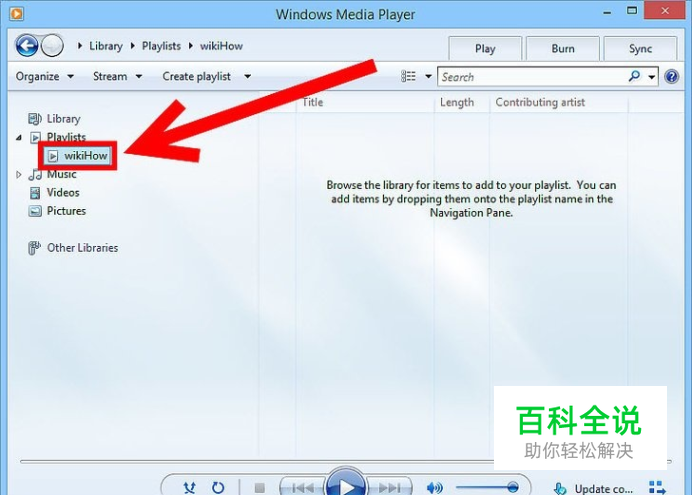Viewport: 692px width, 495px height.
Task: Toggle repeat playback
Action: coord(218,488)
